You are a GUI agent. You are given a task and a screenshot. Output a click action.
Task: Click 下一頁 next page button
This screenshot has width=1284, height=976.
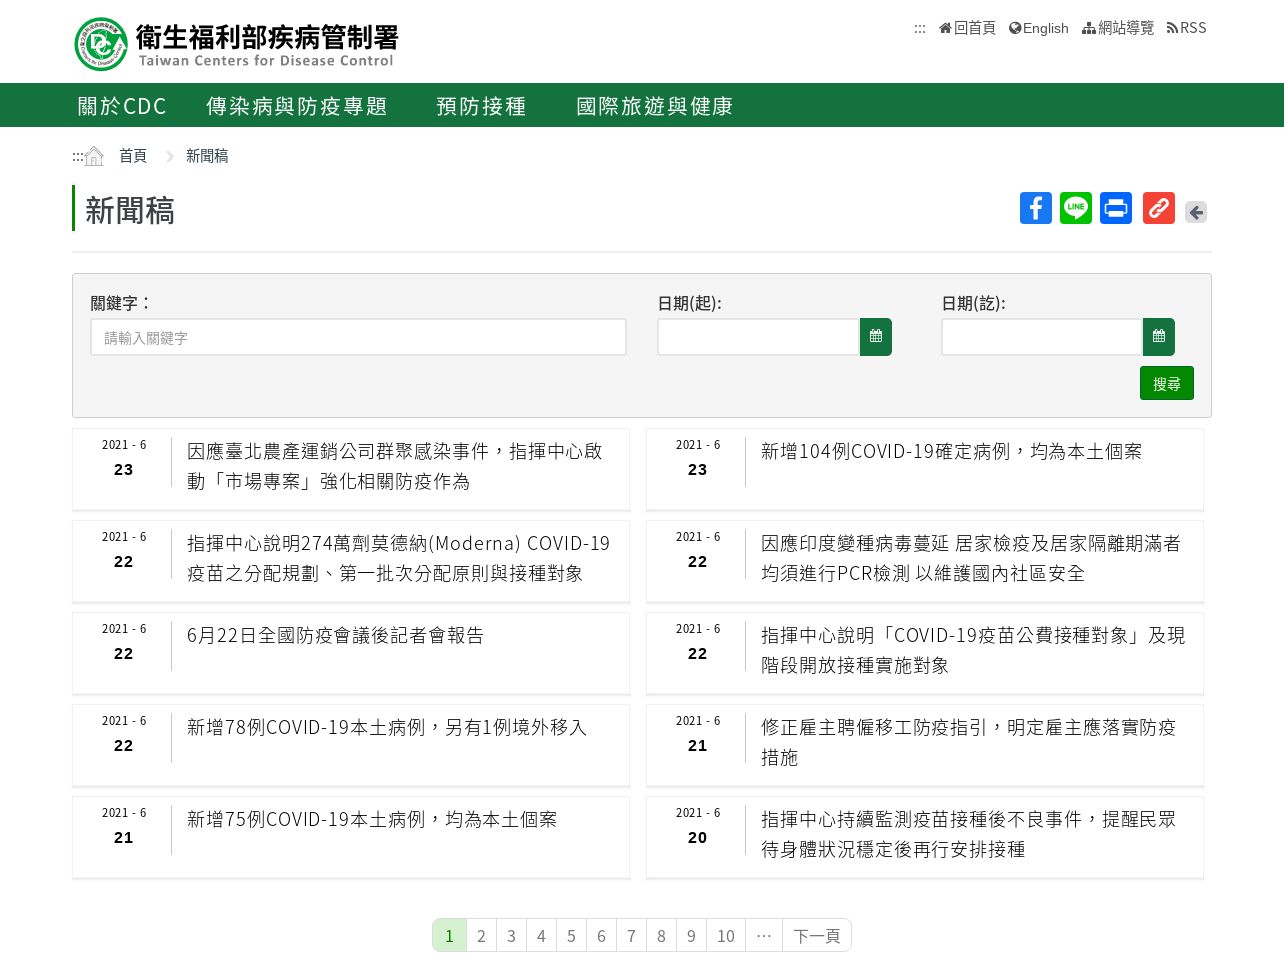[x=817, y=935]
